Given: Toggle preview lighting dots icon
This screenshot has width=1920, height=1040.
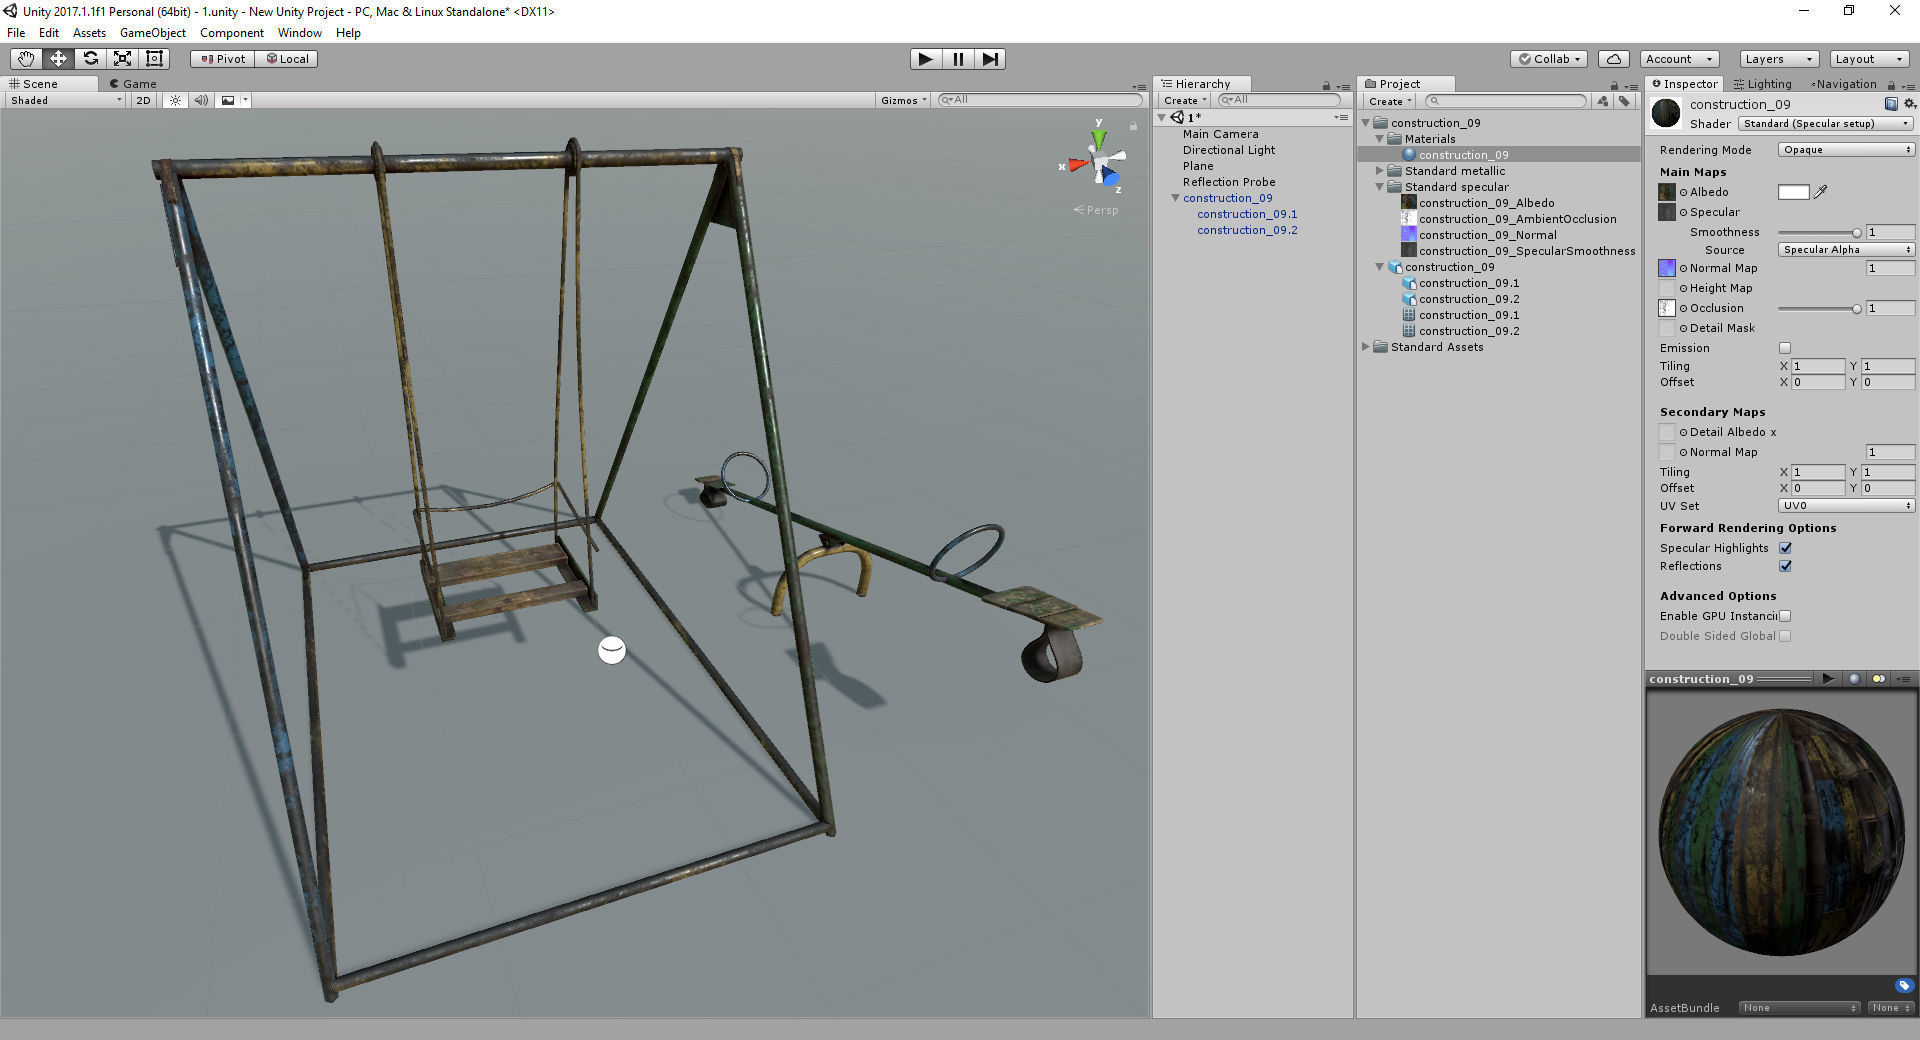Looking at the screenshot, I should [1879, 679].
